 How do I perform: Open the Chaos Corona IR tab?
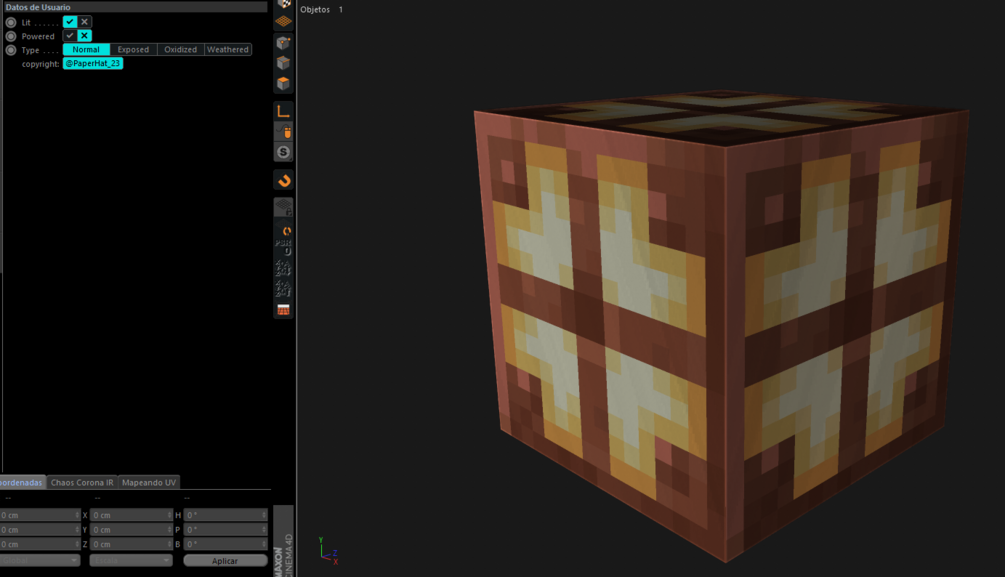point(82,482)
